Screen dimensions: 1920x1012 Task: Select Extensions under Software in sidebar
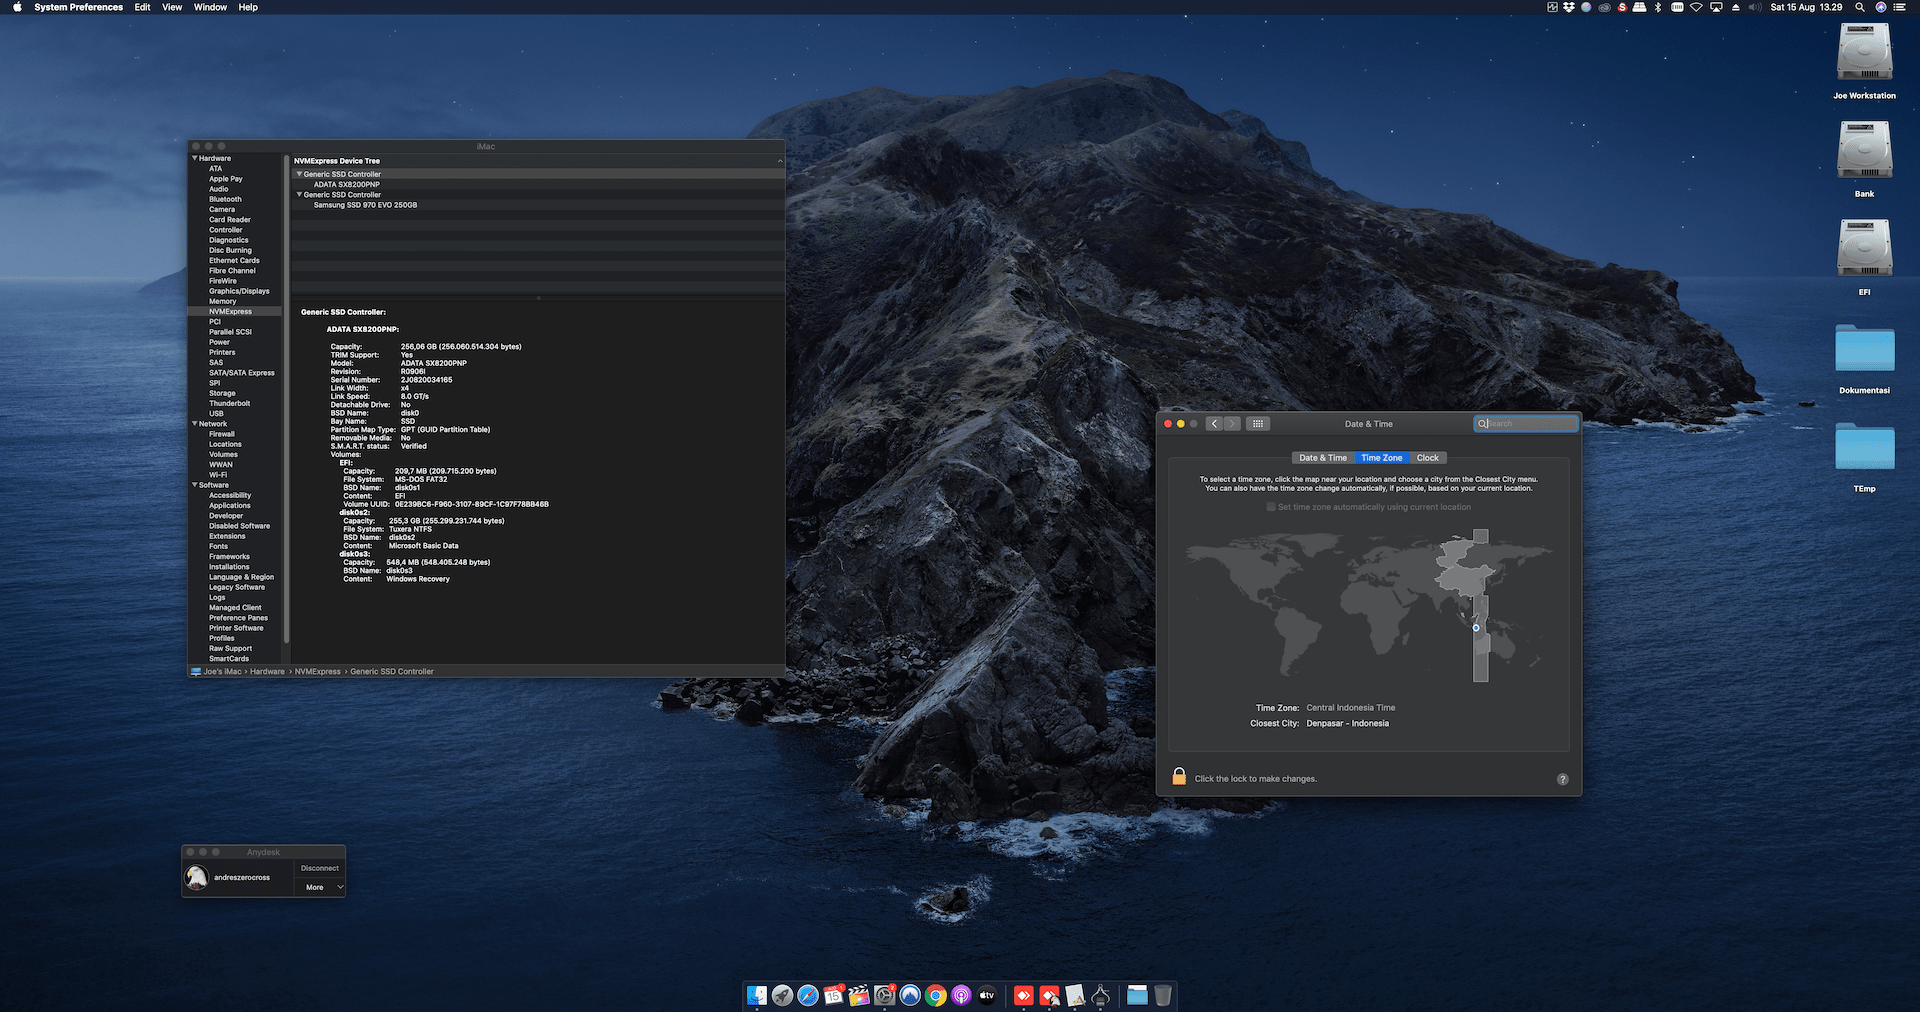tap(227, 536)
